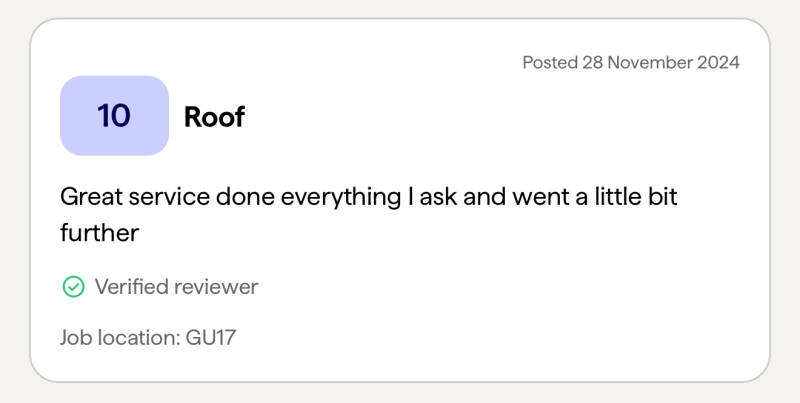
Task: Click the lavender rating badge showing 10
Action: [114, 116]
